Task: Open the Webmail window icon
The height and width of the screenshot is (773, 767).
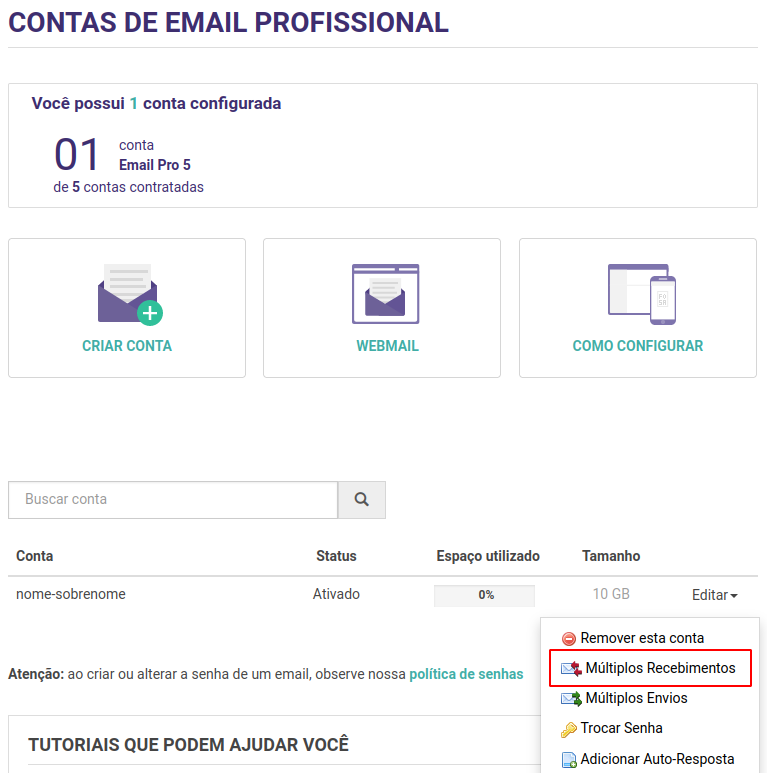Action: [385, 294]
